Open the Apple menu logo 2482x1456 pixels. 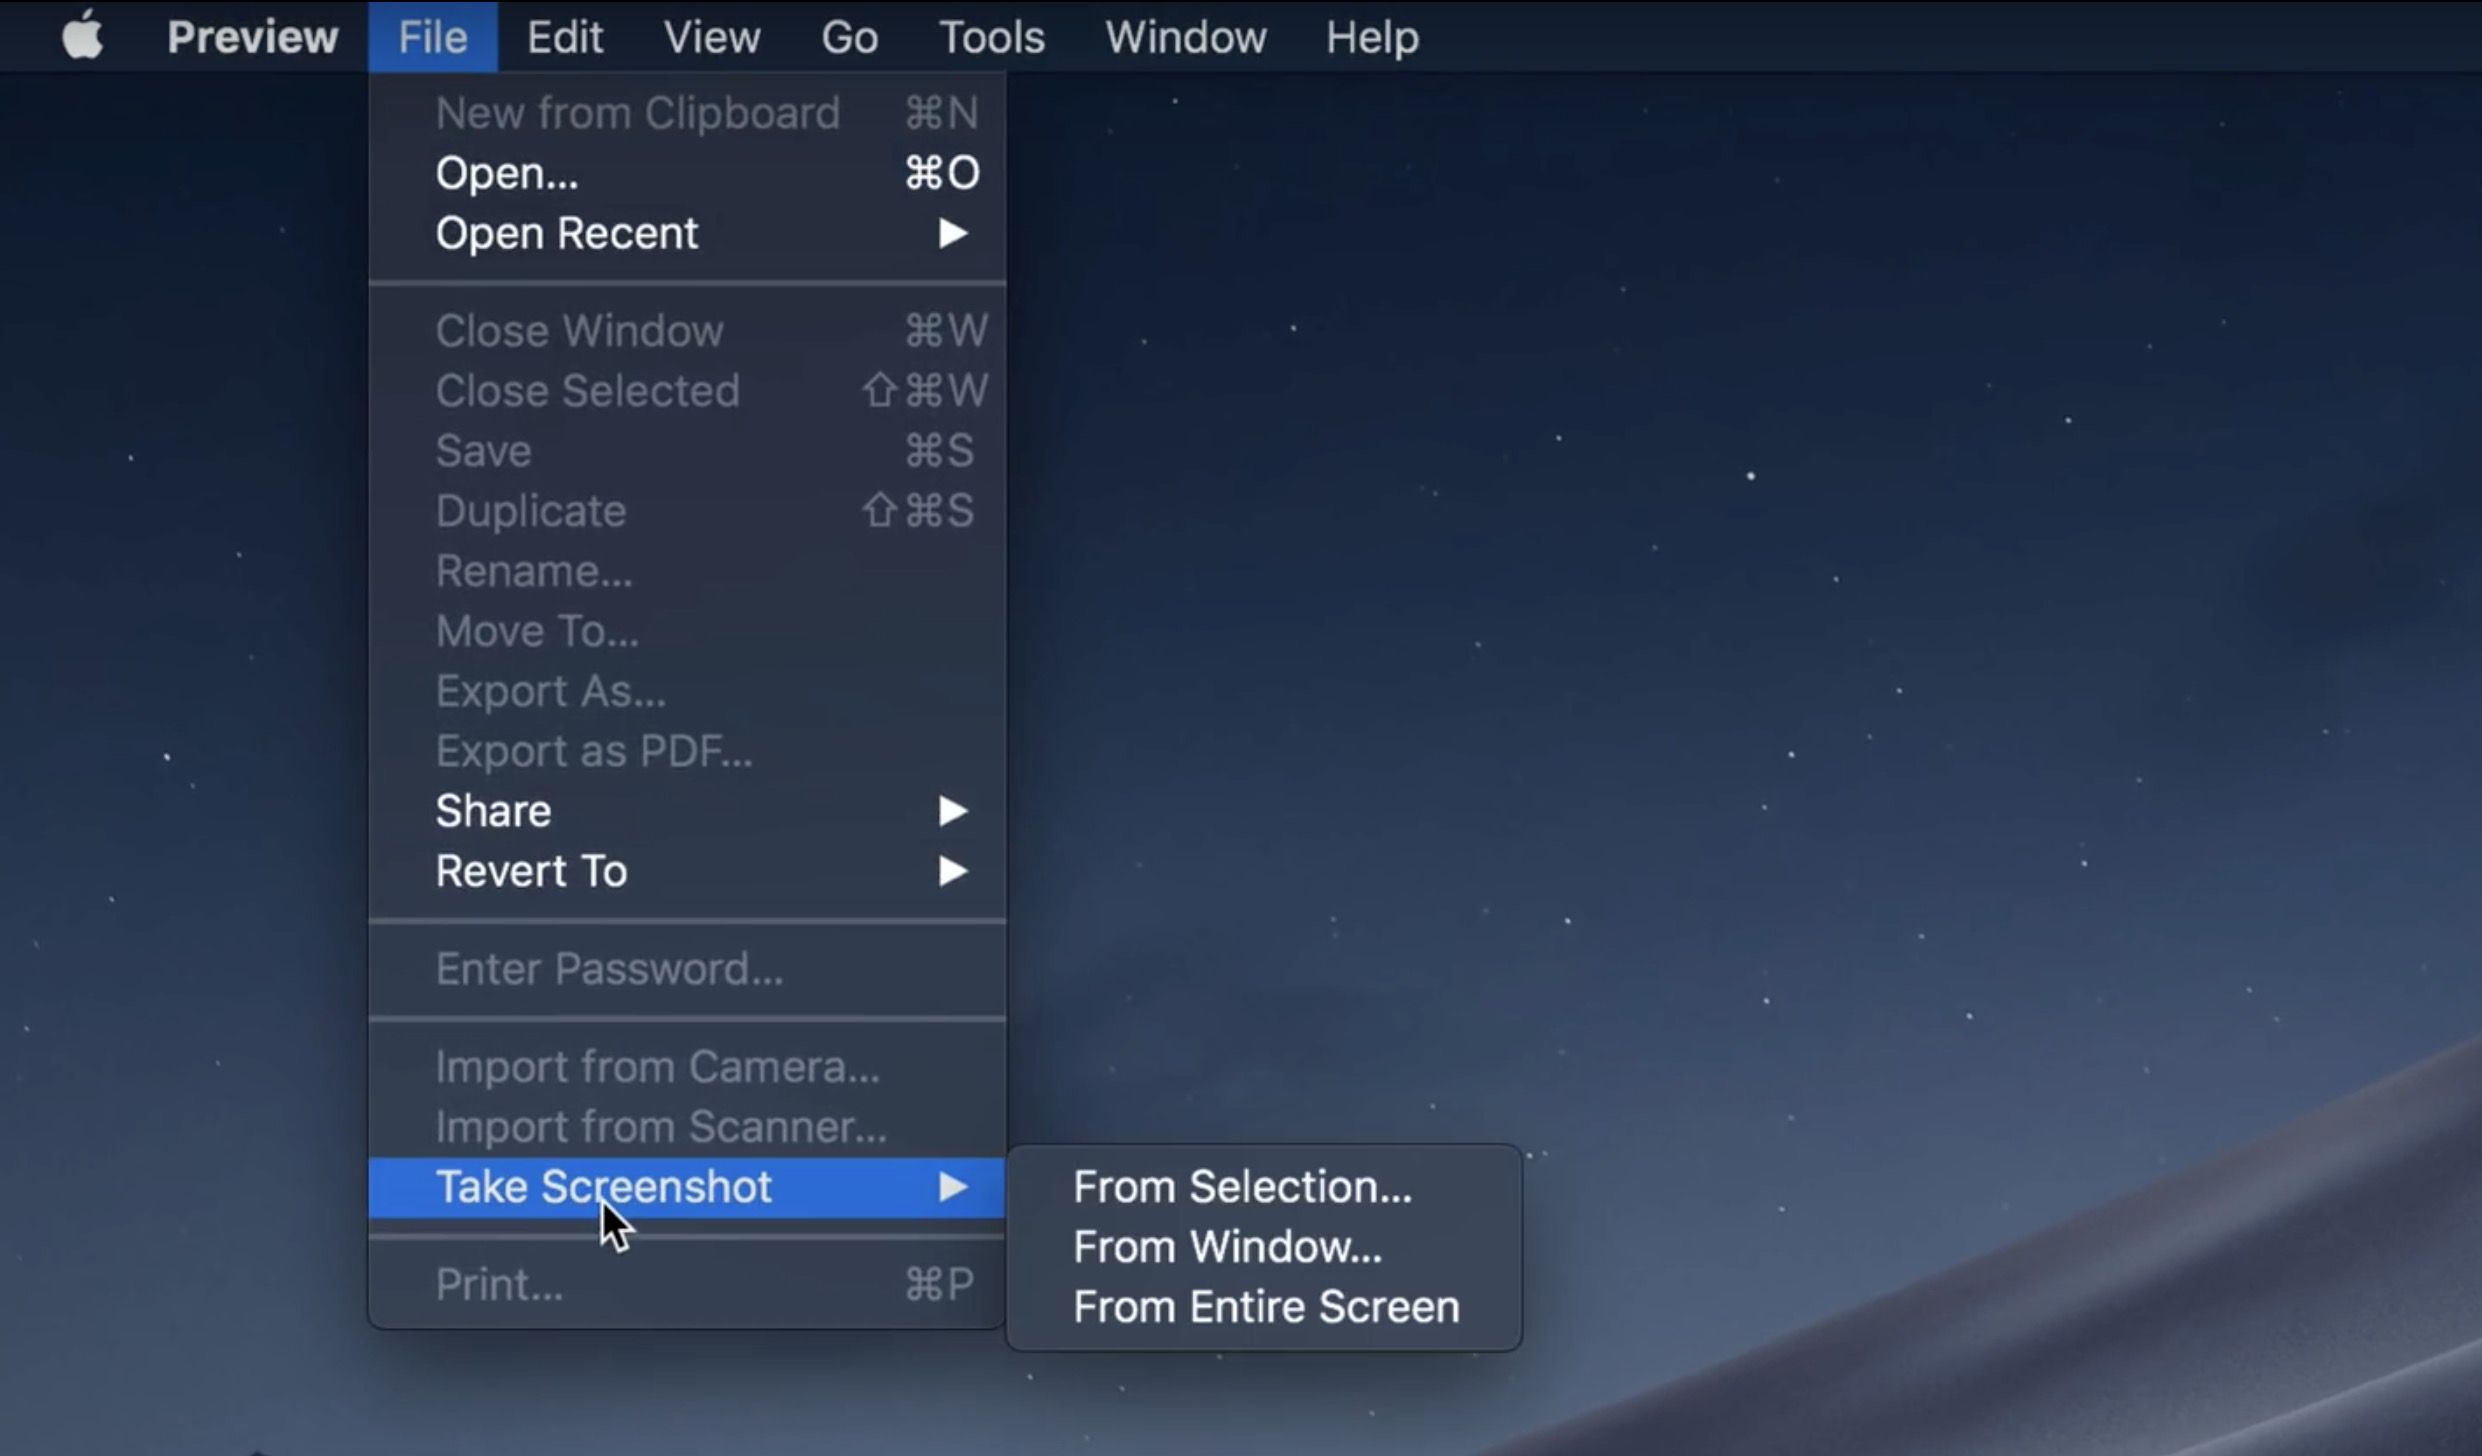pyautogui.click(x=83, y=36)
